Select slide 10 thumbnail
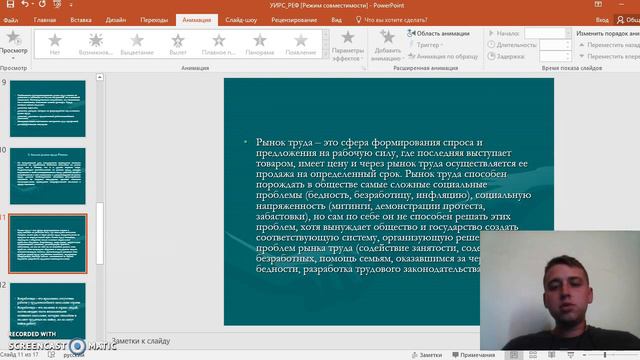 tap(48, 176)
